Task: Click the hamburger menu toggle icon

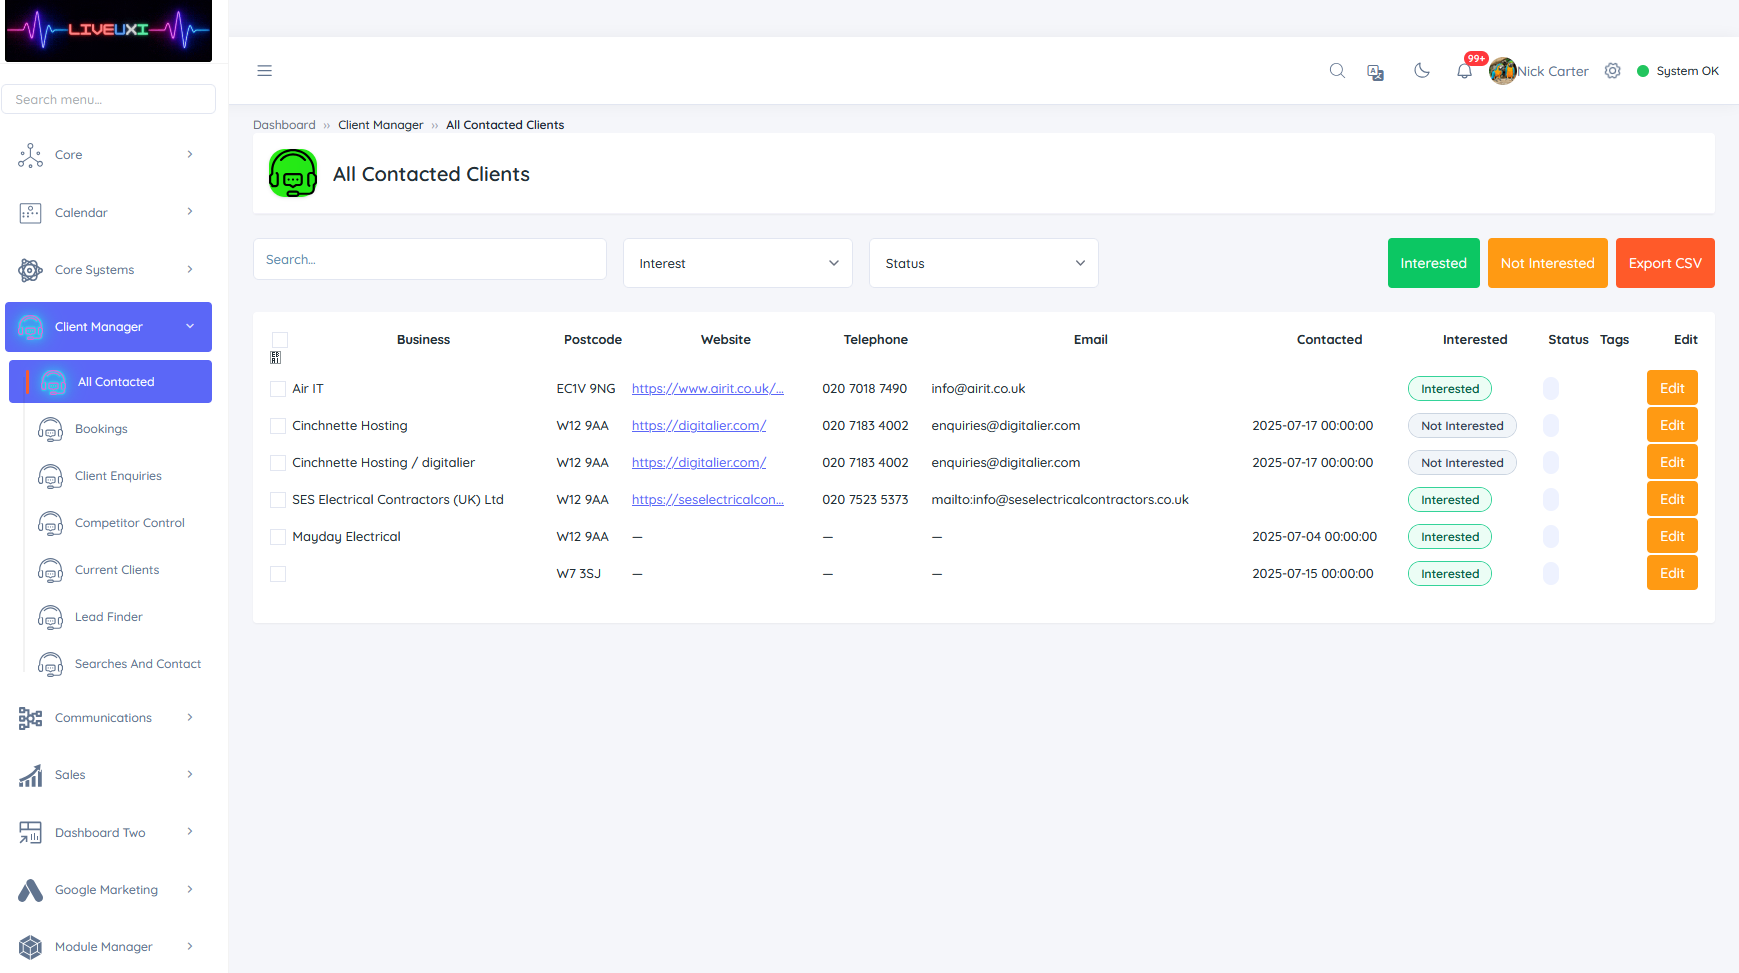Action: coord(264,71)
